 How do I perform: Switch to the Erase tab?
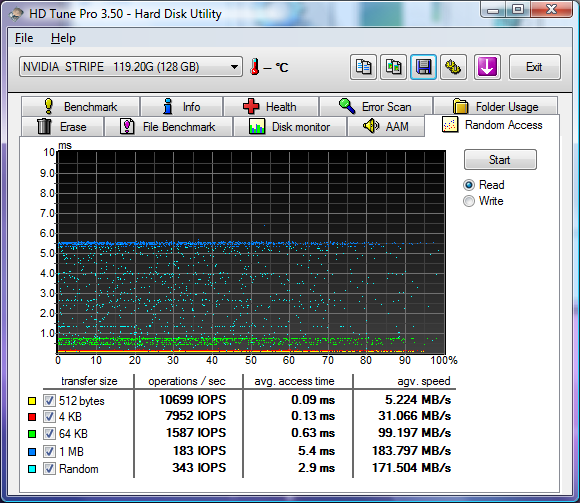[62, 126]
